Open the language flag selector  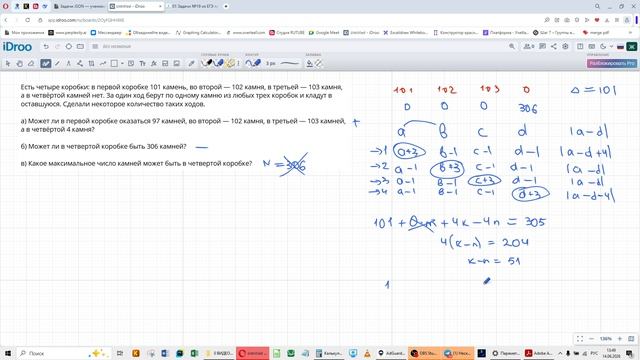coord(620,47)
